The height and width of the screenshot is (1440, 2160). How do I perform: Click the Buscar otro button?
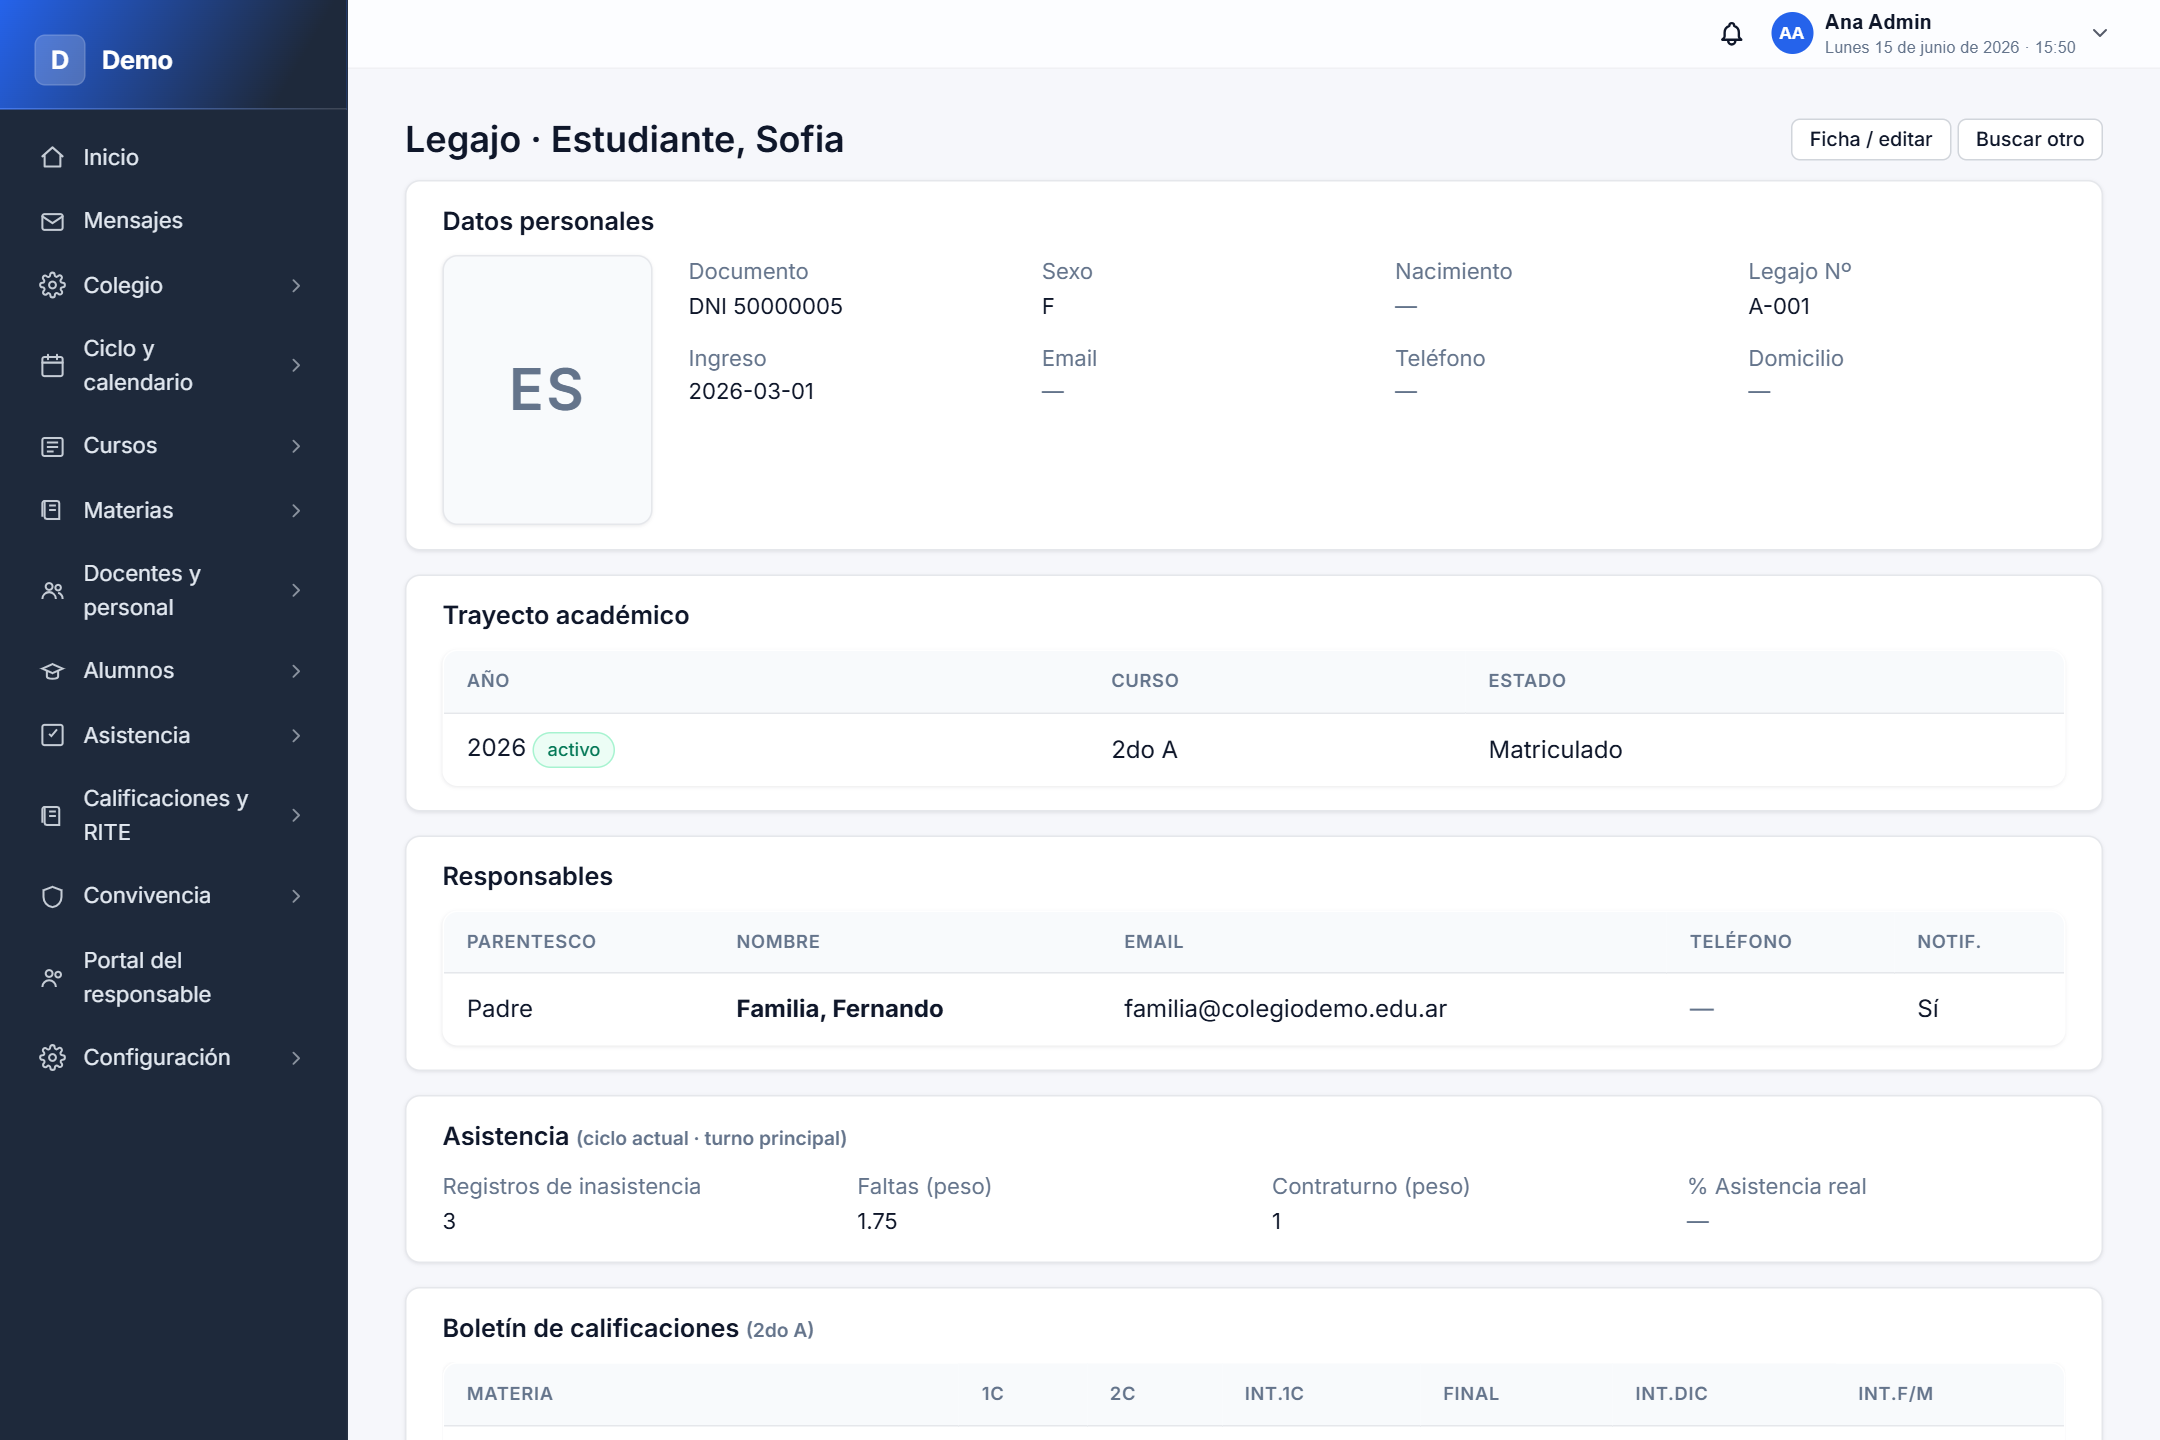[2029, 139]
